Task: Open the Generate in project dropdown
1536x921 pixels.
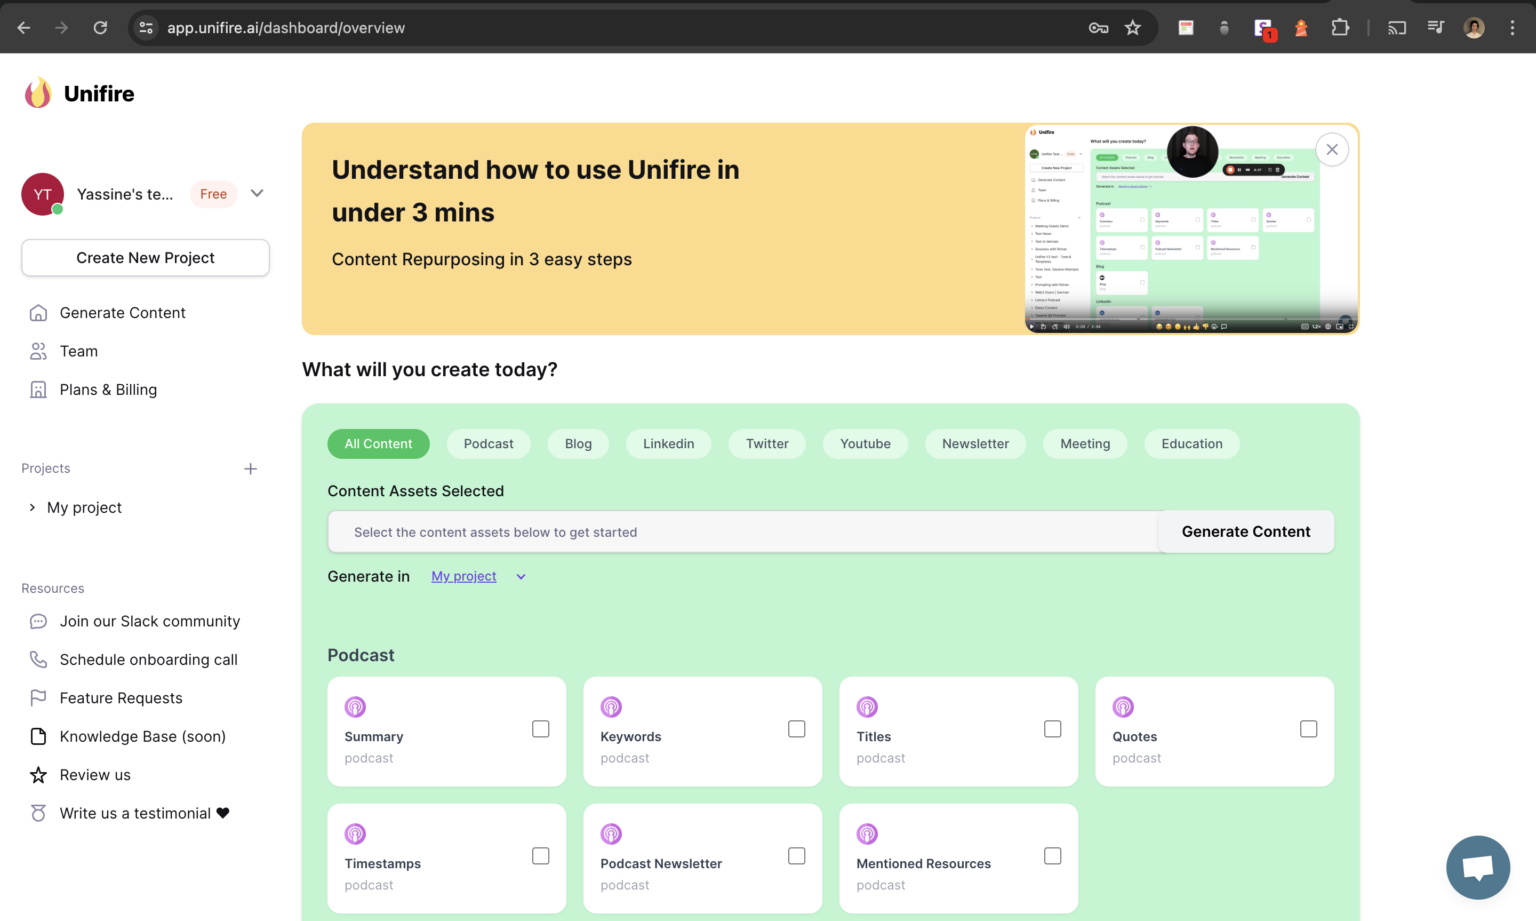Action: [479, 576]
